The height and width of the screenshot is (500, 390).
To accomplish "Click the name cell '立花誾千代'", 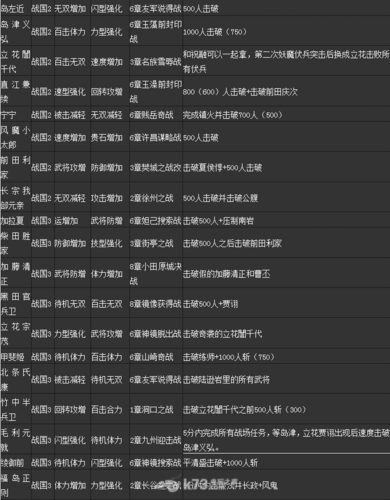I will (x=15, y=62).
